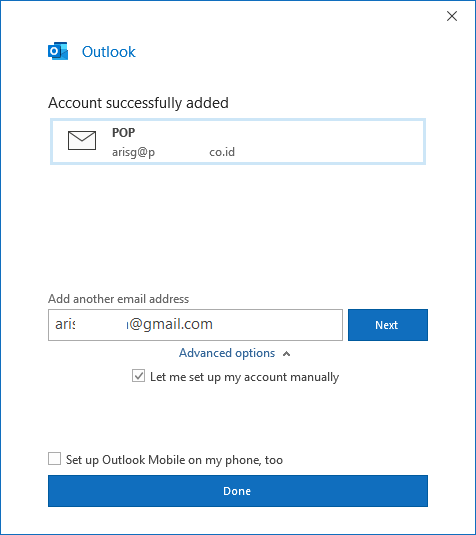Collapse options using the Advanced options chevron
The image size is (476, 535).
point(287,354)
